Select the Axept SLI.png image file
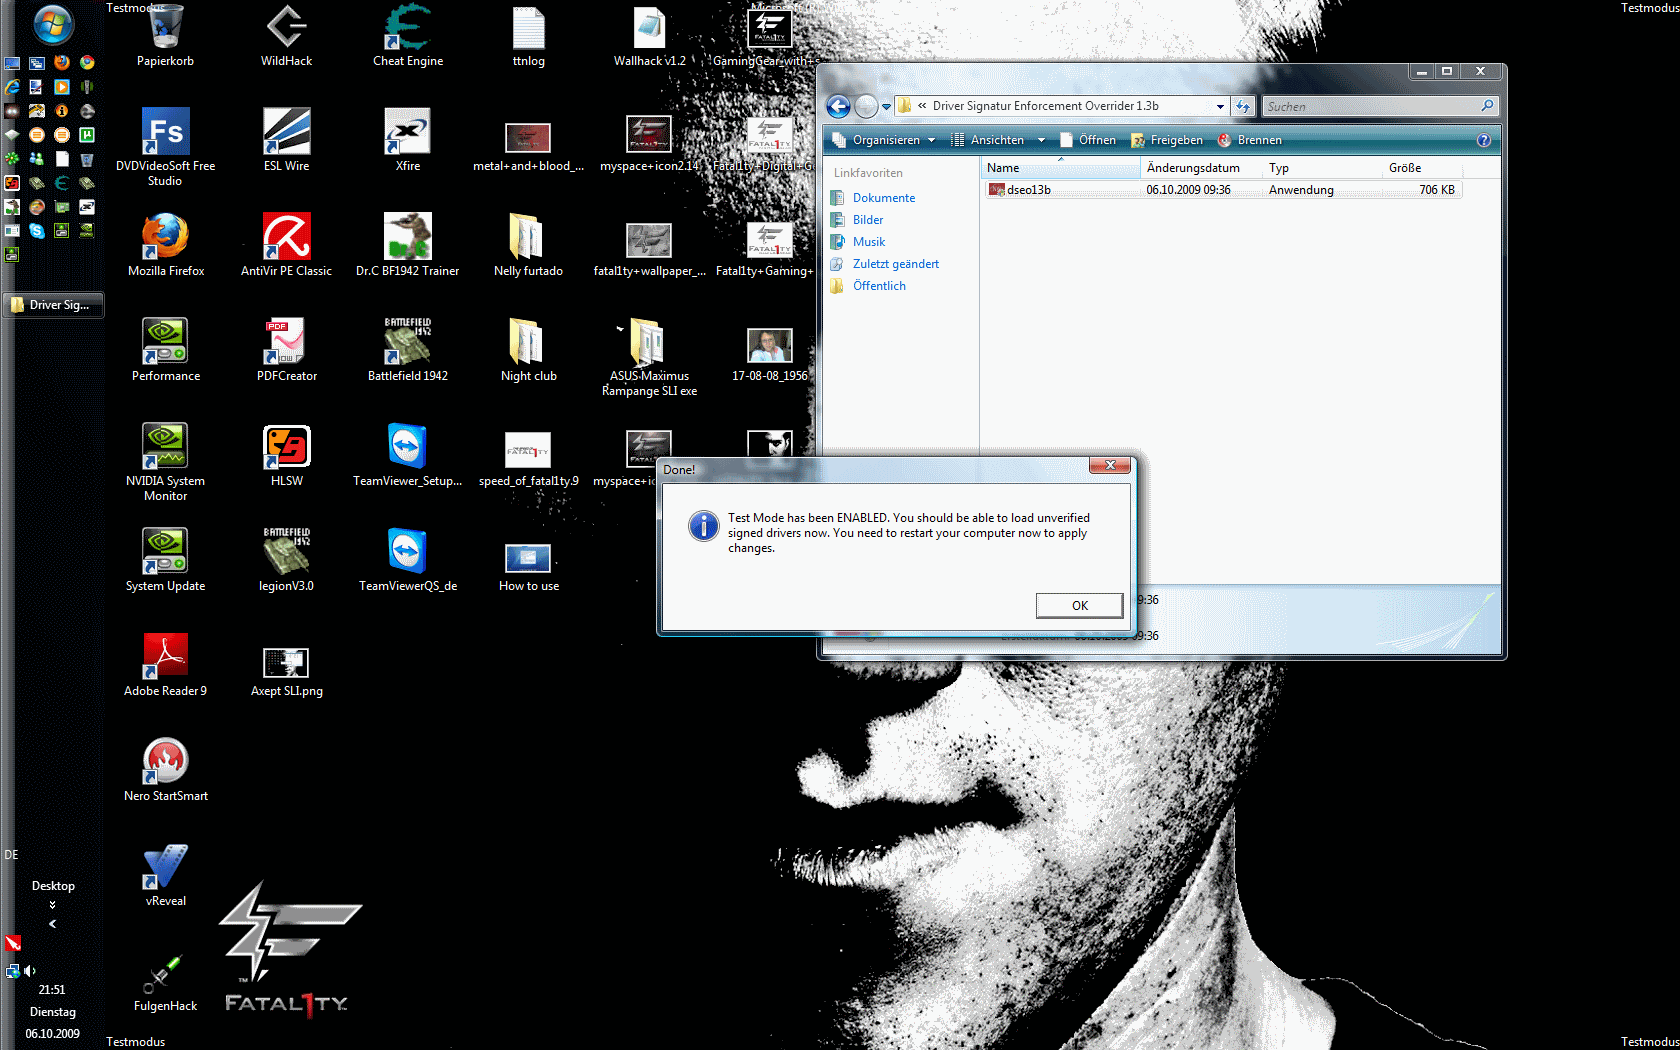 (x=287, y=670)
